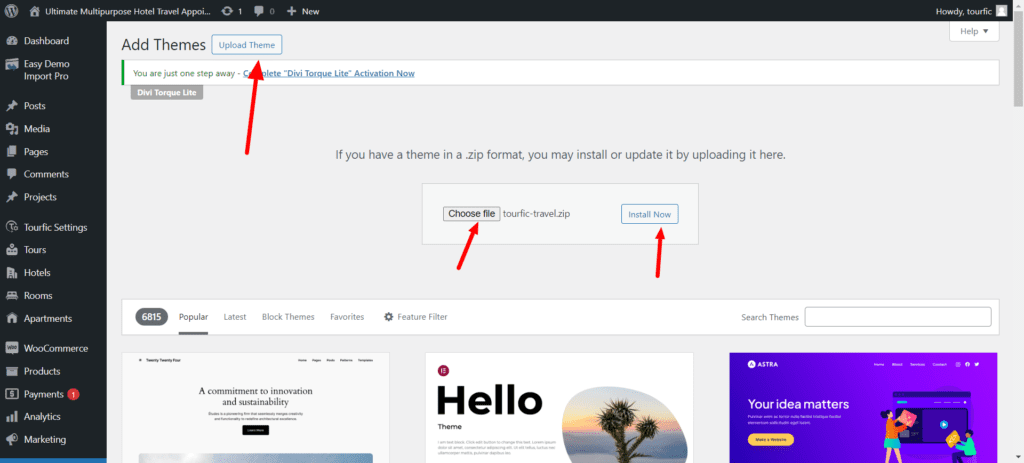Click the Pages icon in sidebar

tap(11, 152)
